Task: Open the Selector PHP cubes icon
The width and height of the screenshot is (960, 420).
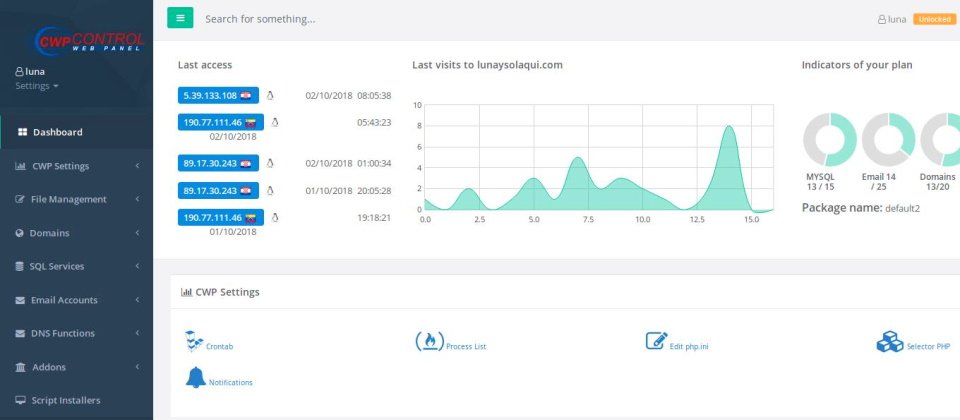Action: pos(889,342)
